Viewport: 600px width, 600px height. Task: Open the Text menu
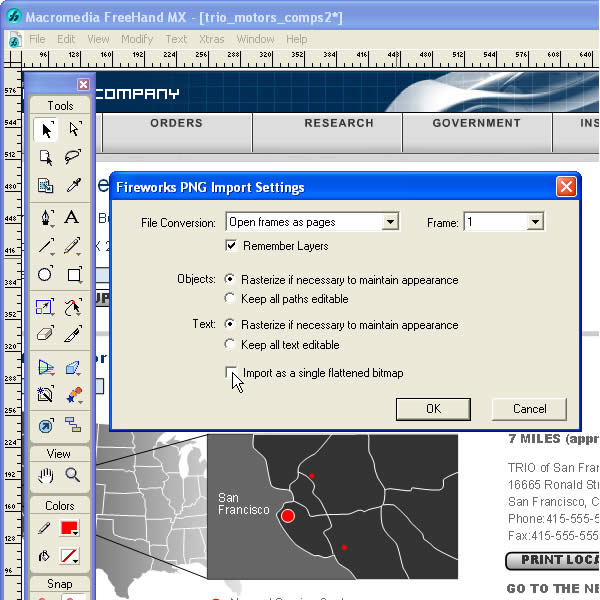[176, 39]
